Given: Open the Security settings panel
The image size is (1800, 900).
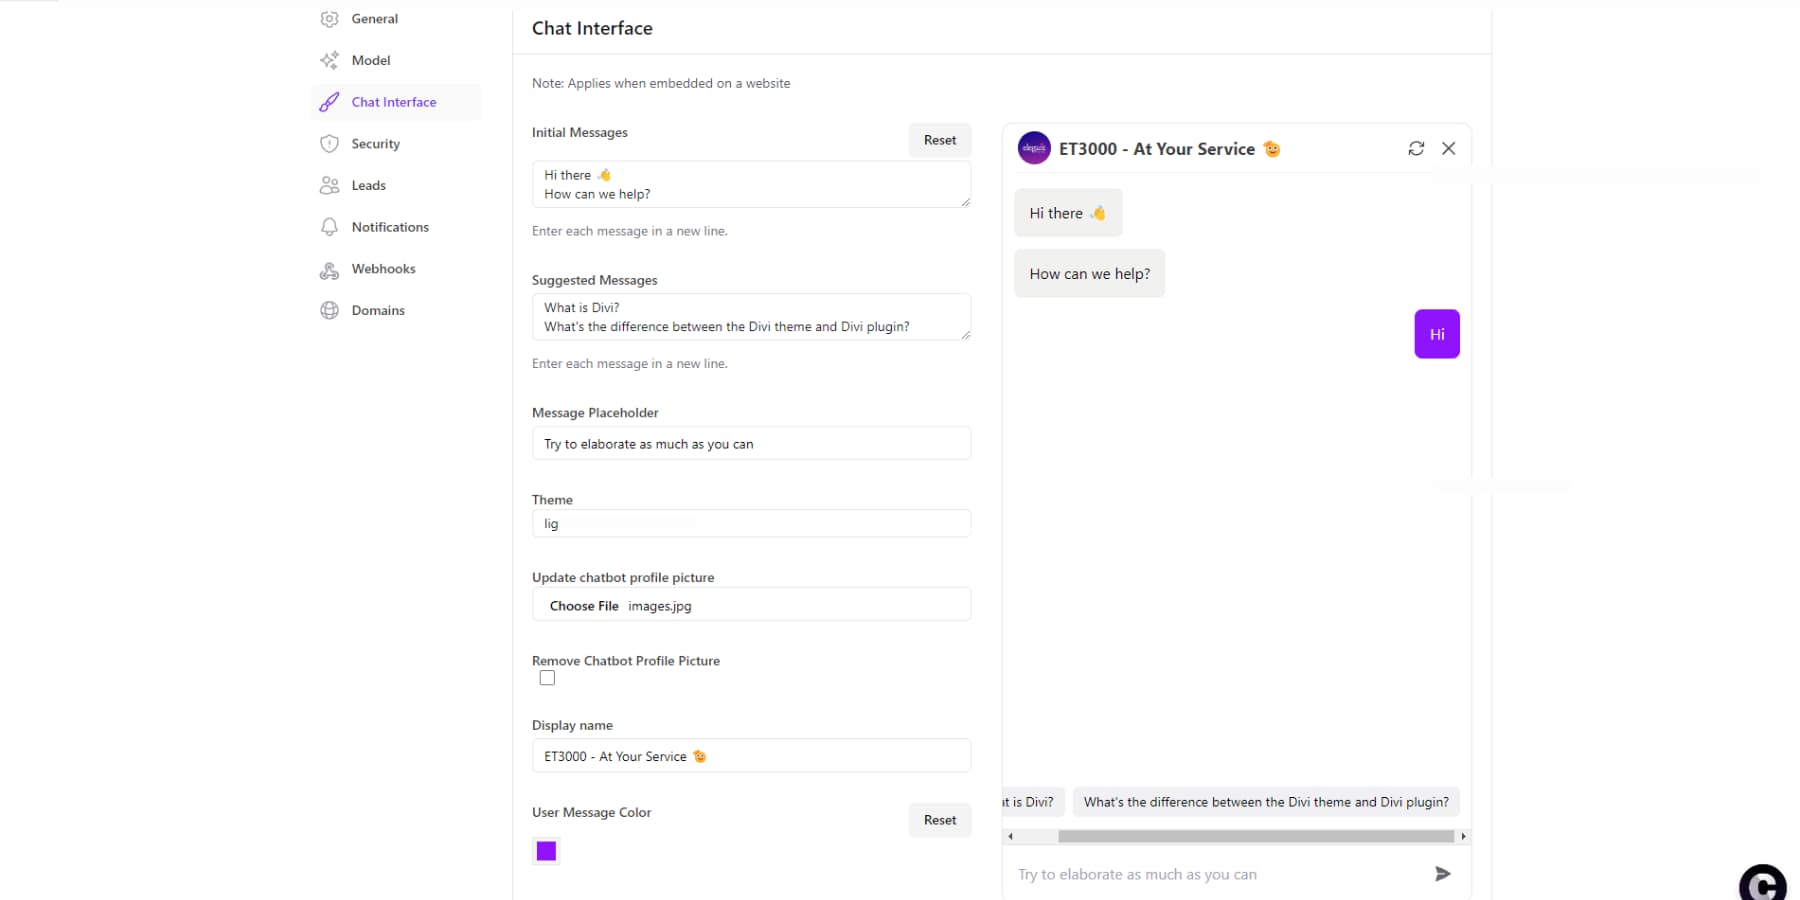Looking at the screenshot, I should pyautogui.click(x=373, y=143).
